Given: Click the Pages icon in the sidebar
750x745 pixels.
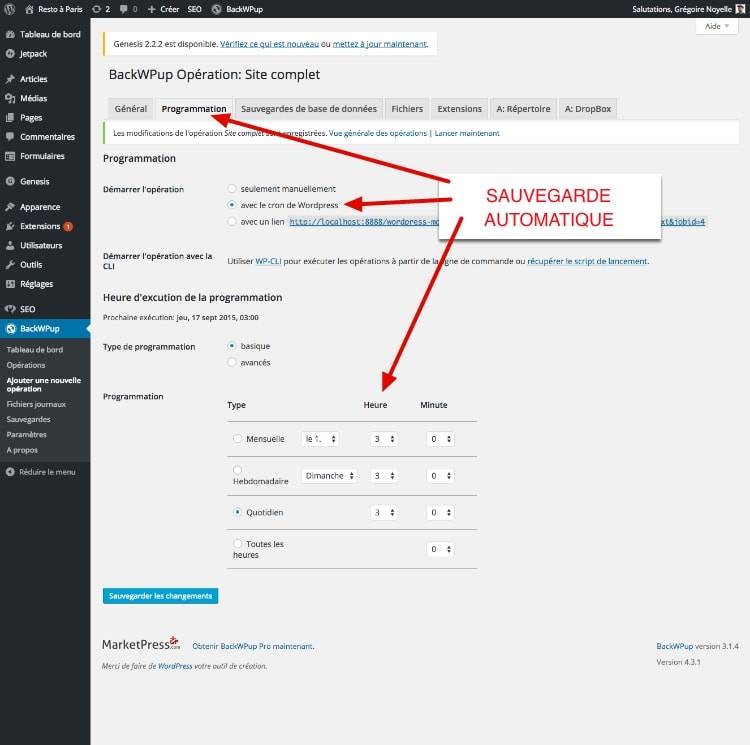Looking at the screenshot, I should [x=10, y=117].
